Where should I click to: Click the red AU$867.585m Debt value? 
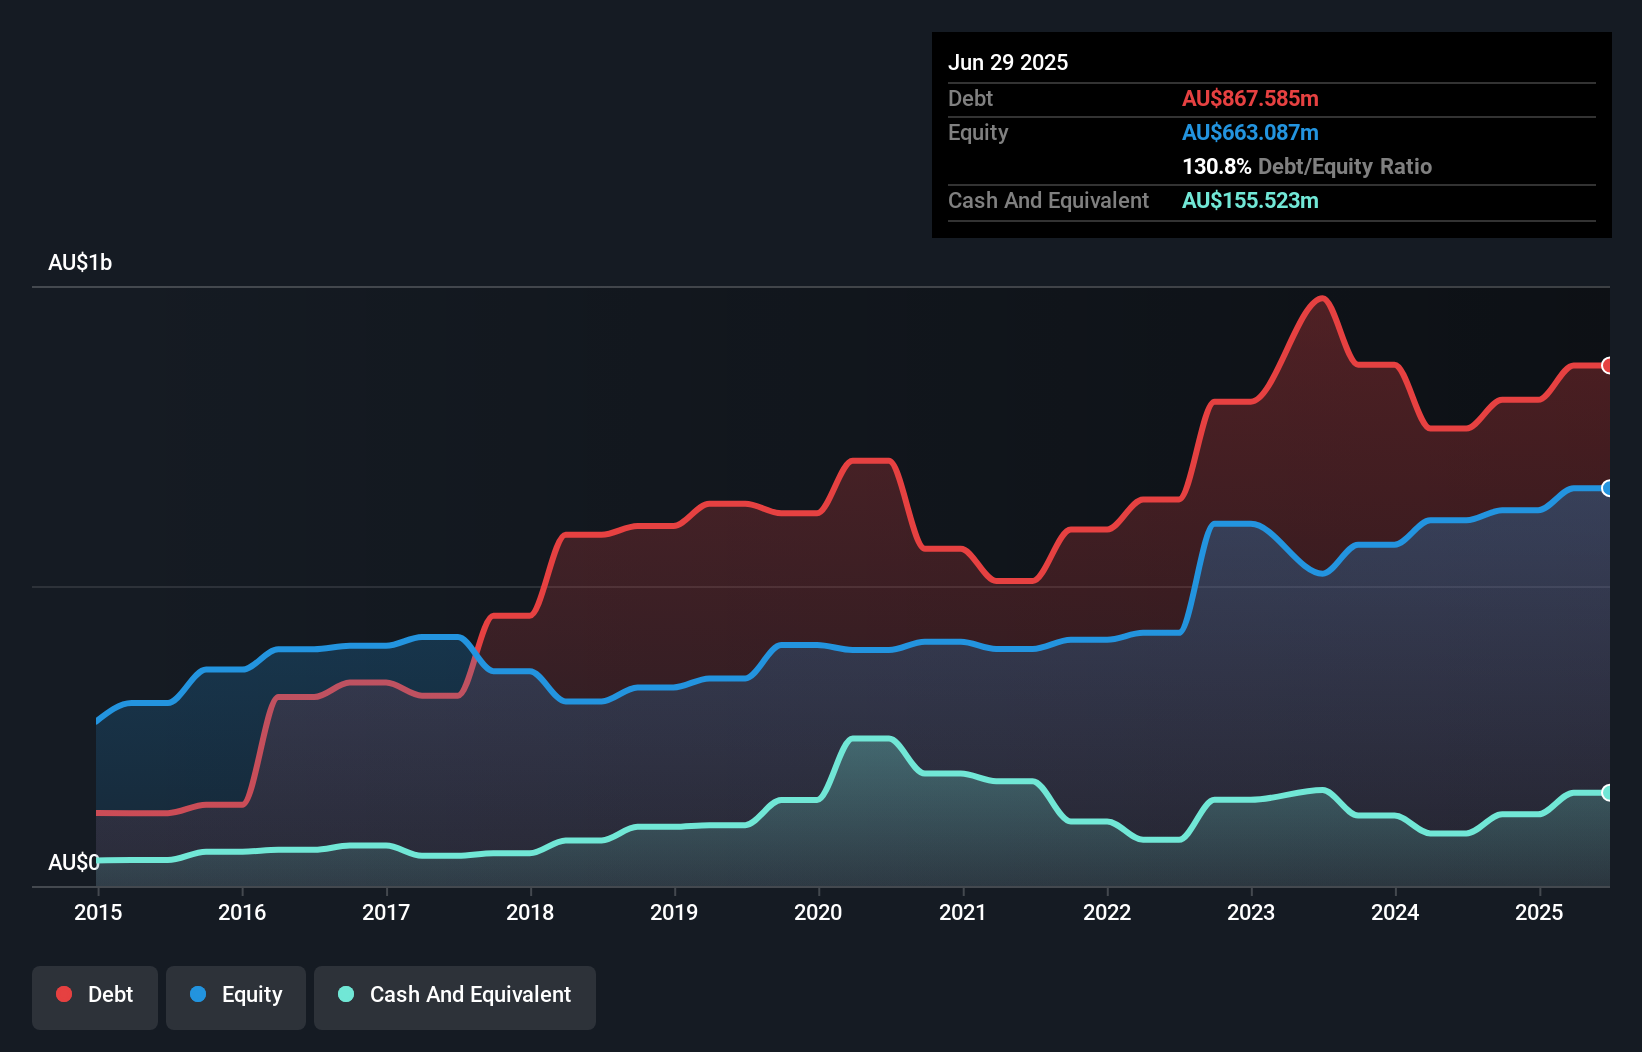1250,98
